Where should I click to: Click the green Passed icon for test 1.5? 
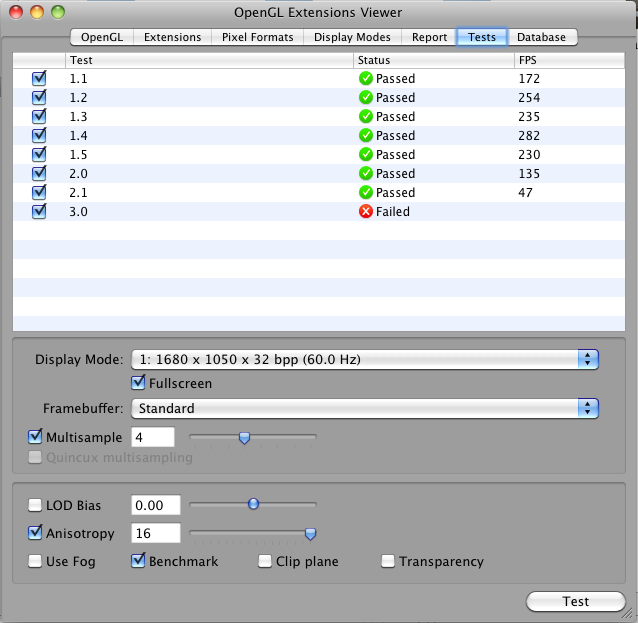click(366, 154)
